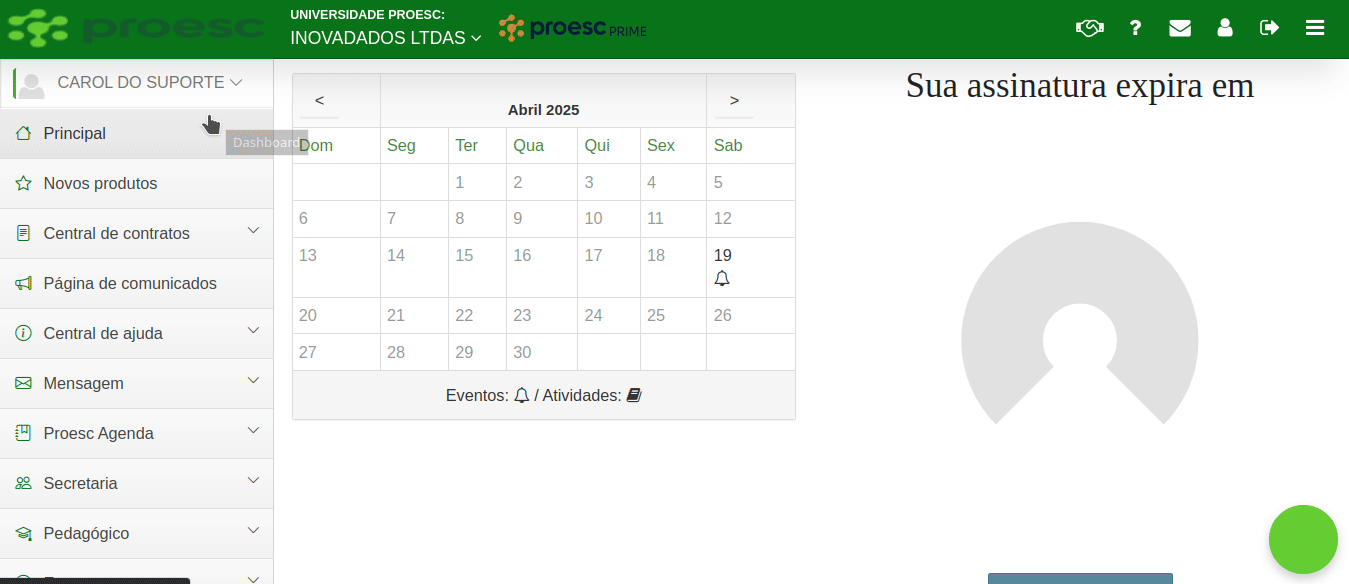This screenshot has height=584, width=1349.
Task: Open the help question mark icon
Action: [1135, 28]
